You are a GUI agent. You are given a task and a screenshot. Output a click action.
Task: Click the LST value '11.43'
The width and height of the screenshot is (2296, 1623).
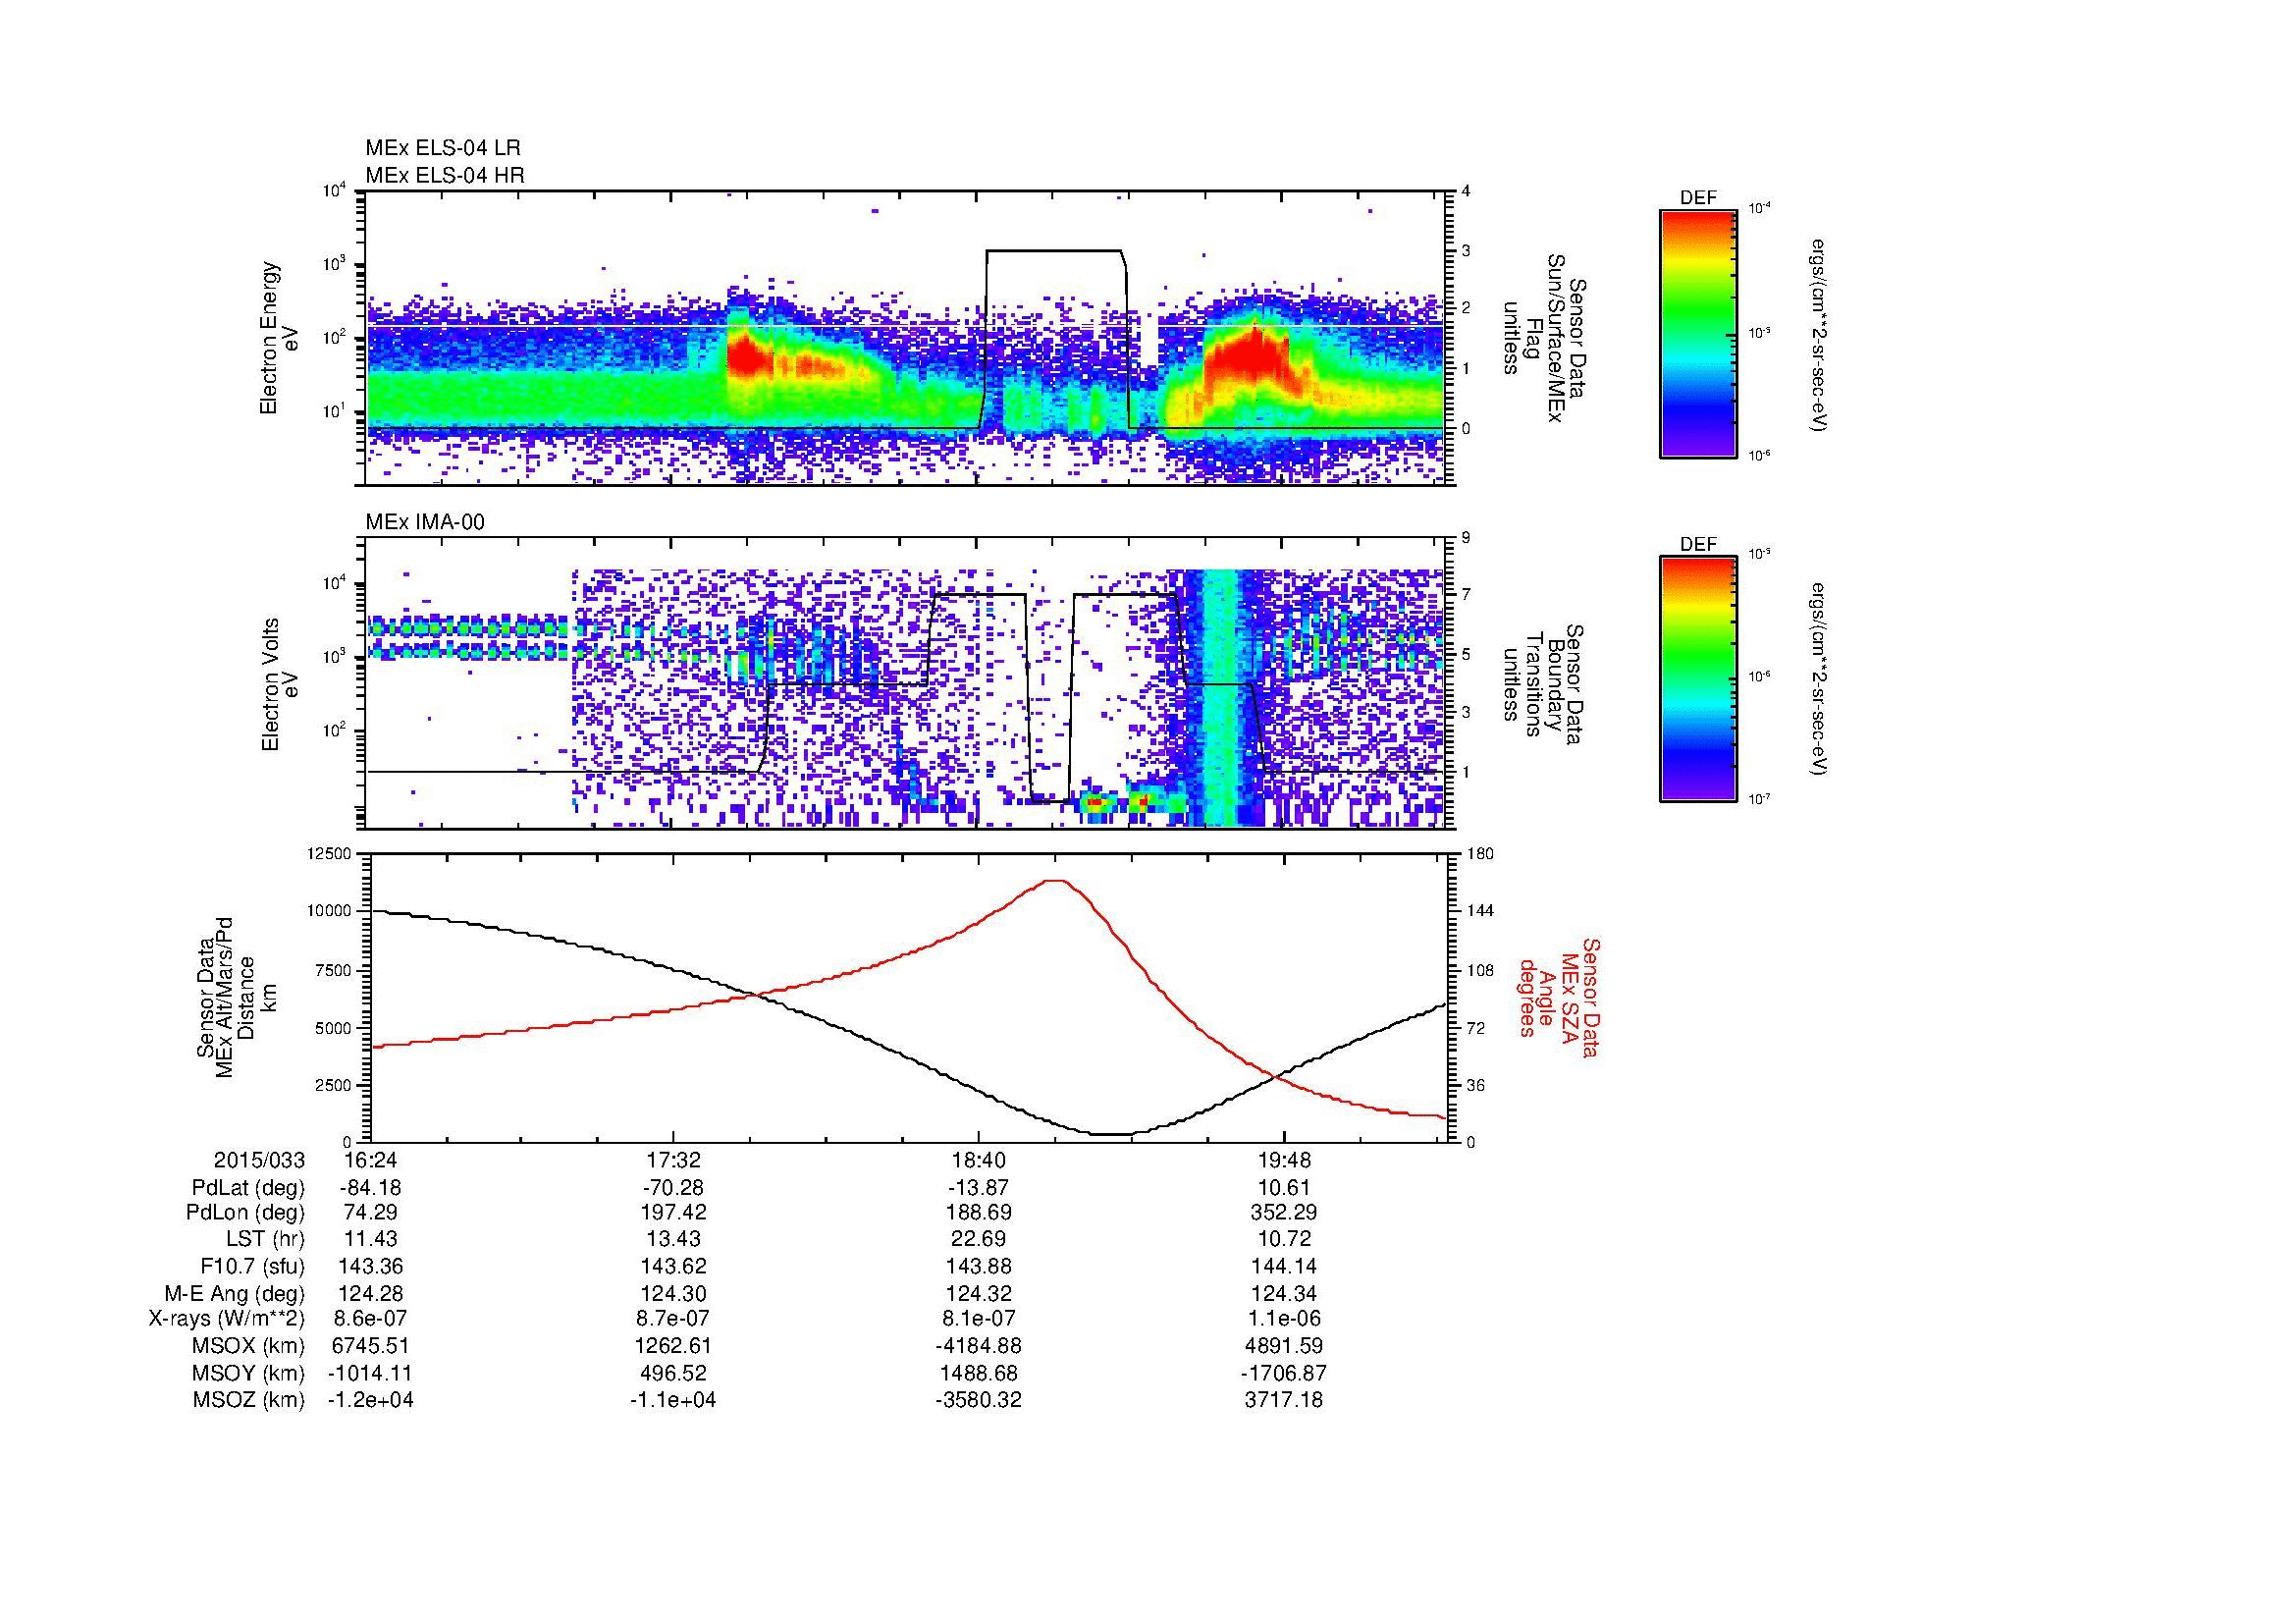370,1239
